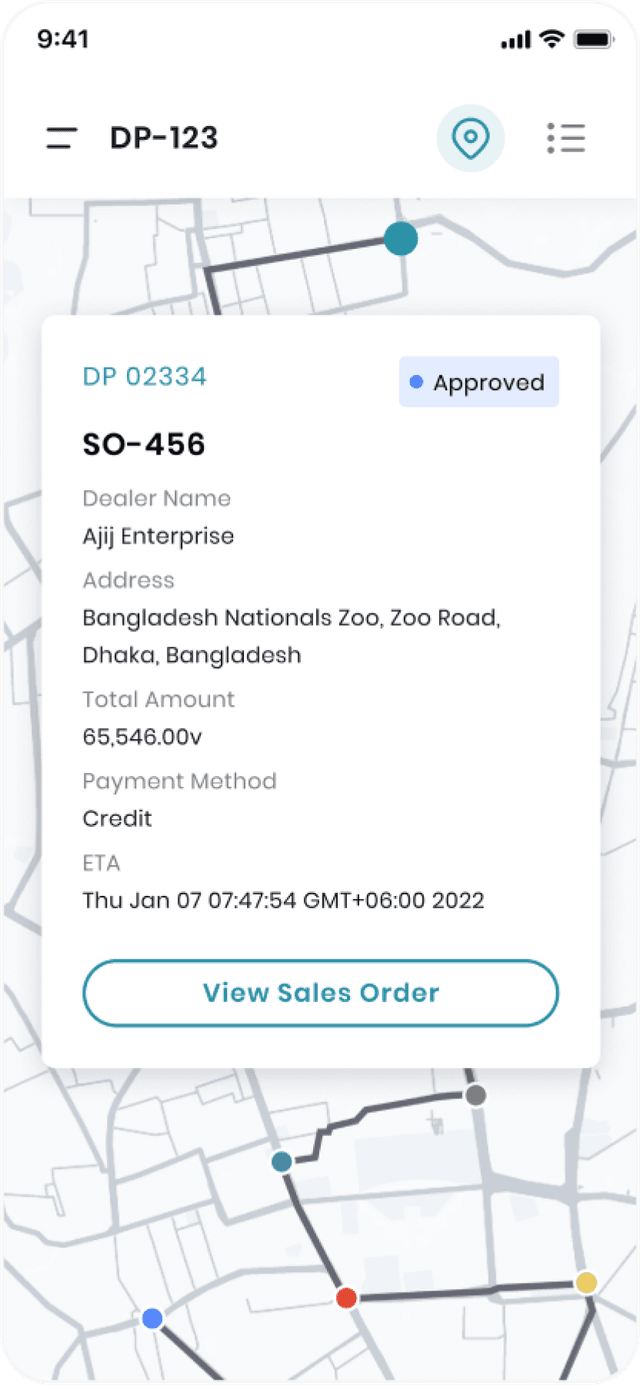
Task: Tap the 65,546.00v total amount
Action: coord(142,738)
